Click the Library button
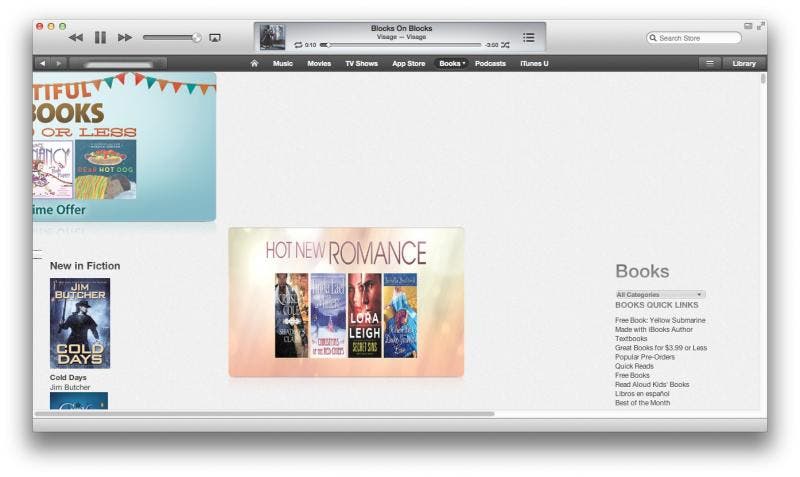This screenshot has width=800, height=477. tap(744, 64)
